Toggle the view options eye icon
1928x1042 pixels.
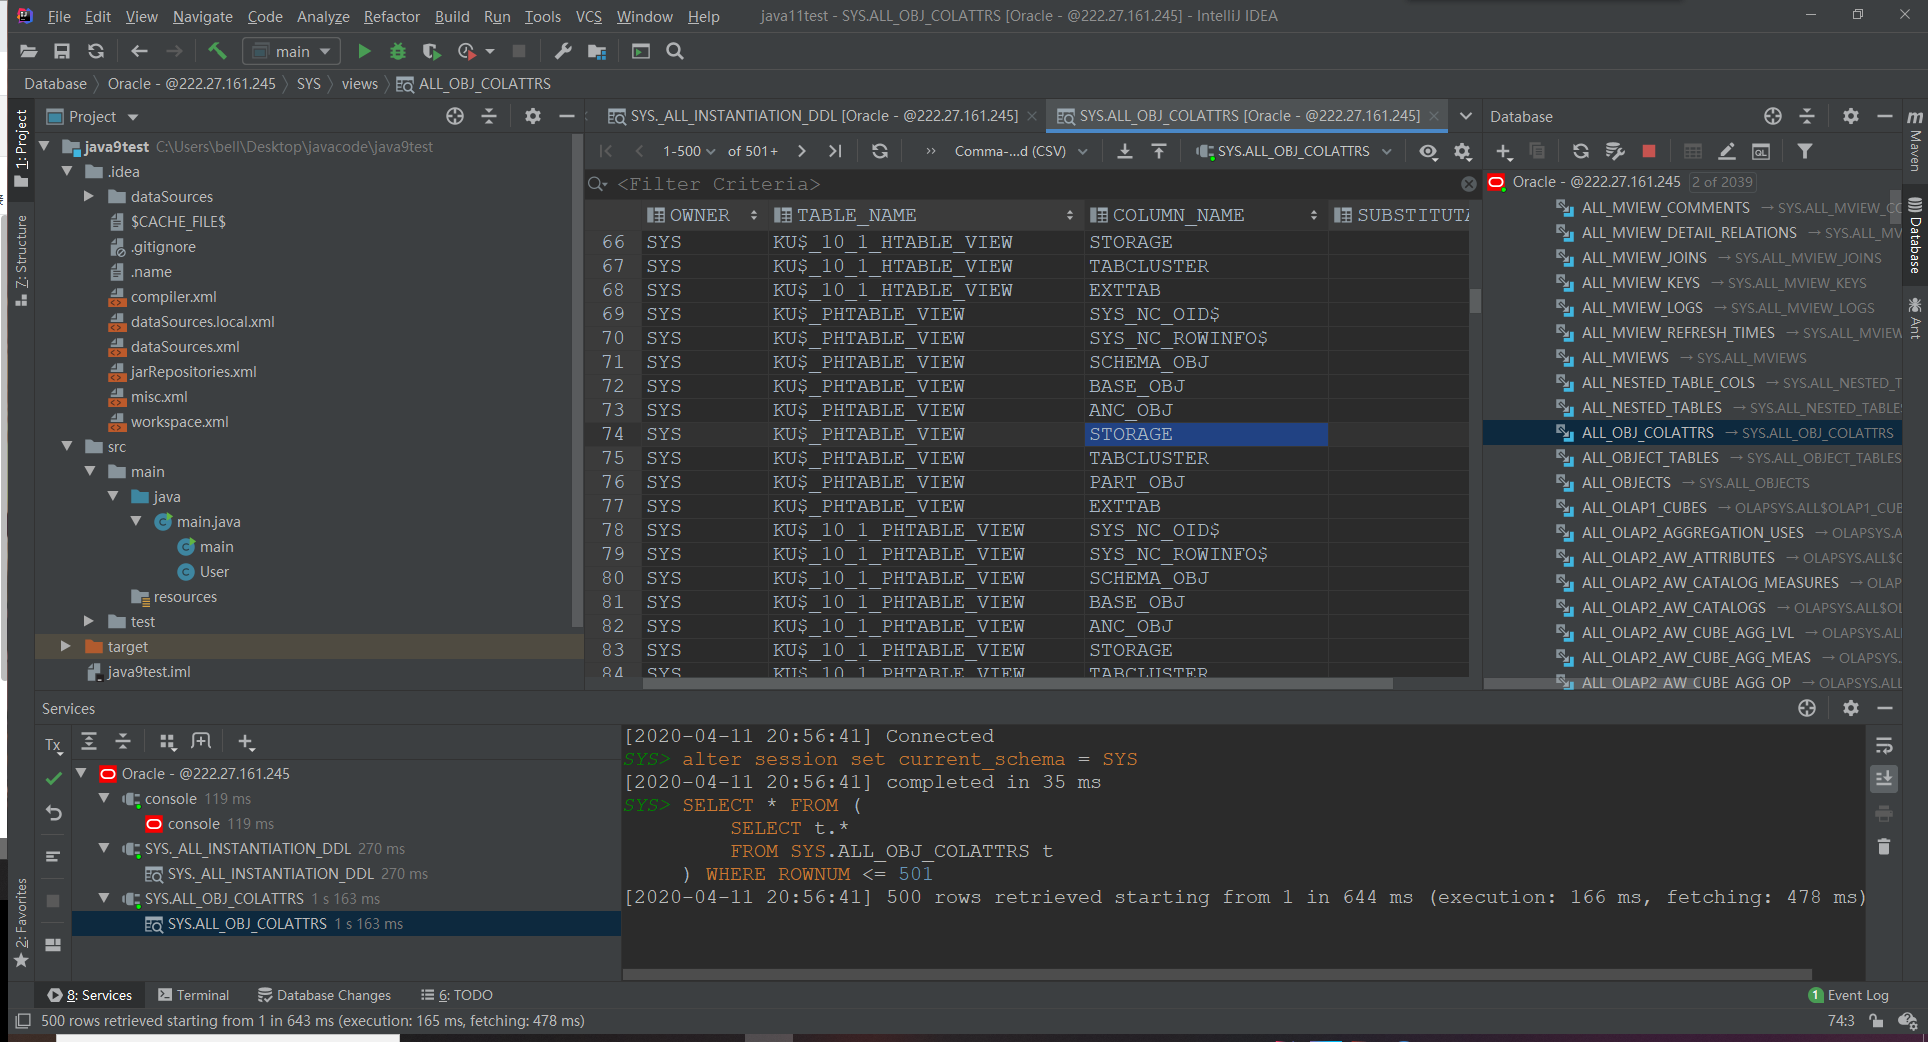[1429, 151]
